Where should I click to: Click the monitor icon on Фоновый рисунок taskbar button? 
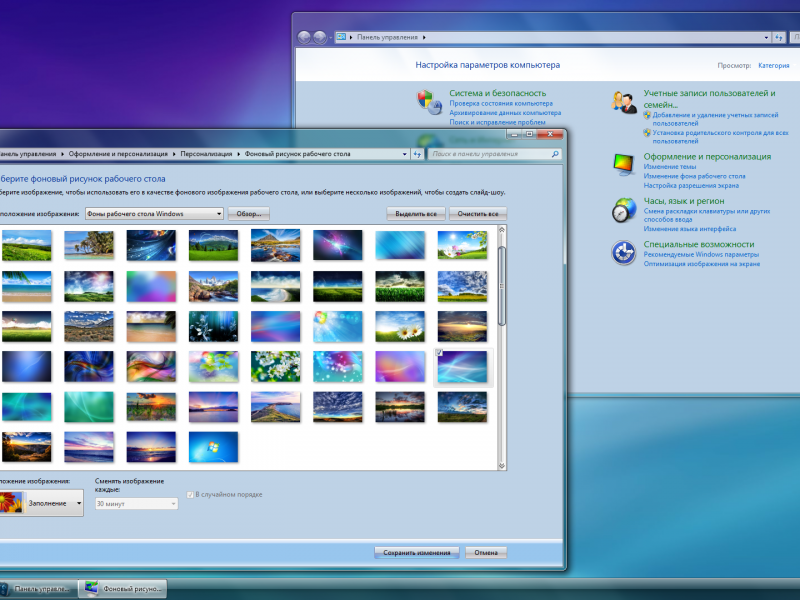pos(91,588)
